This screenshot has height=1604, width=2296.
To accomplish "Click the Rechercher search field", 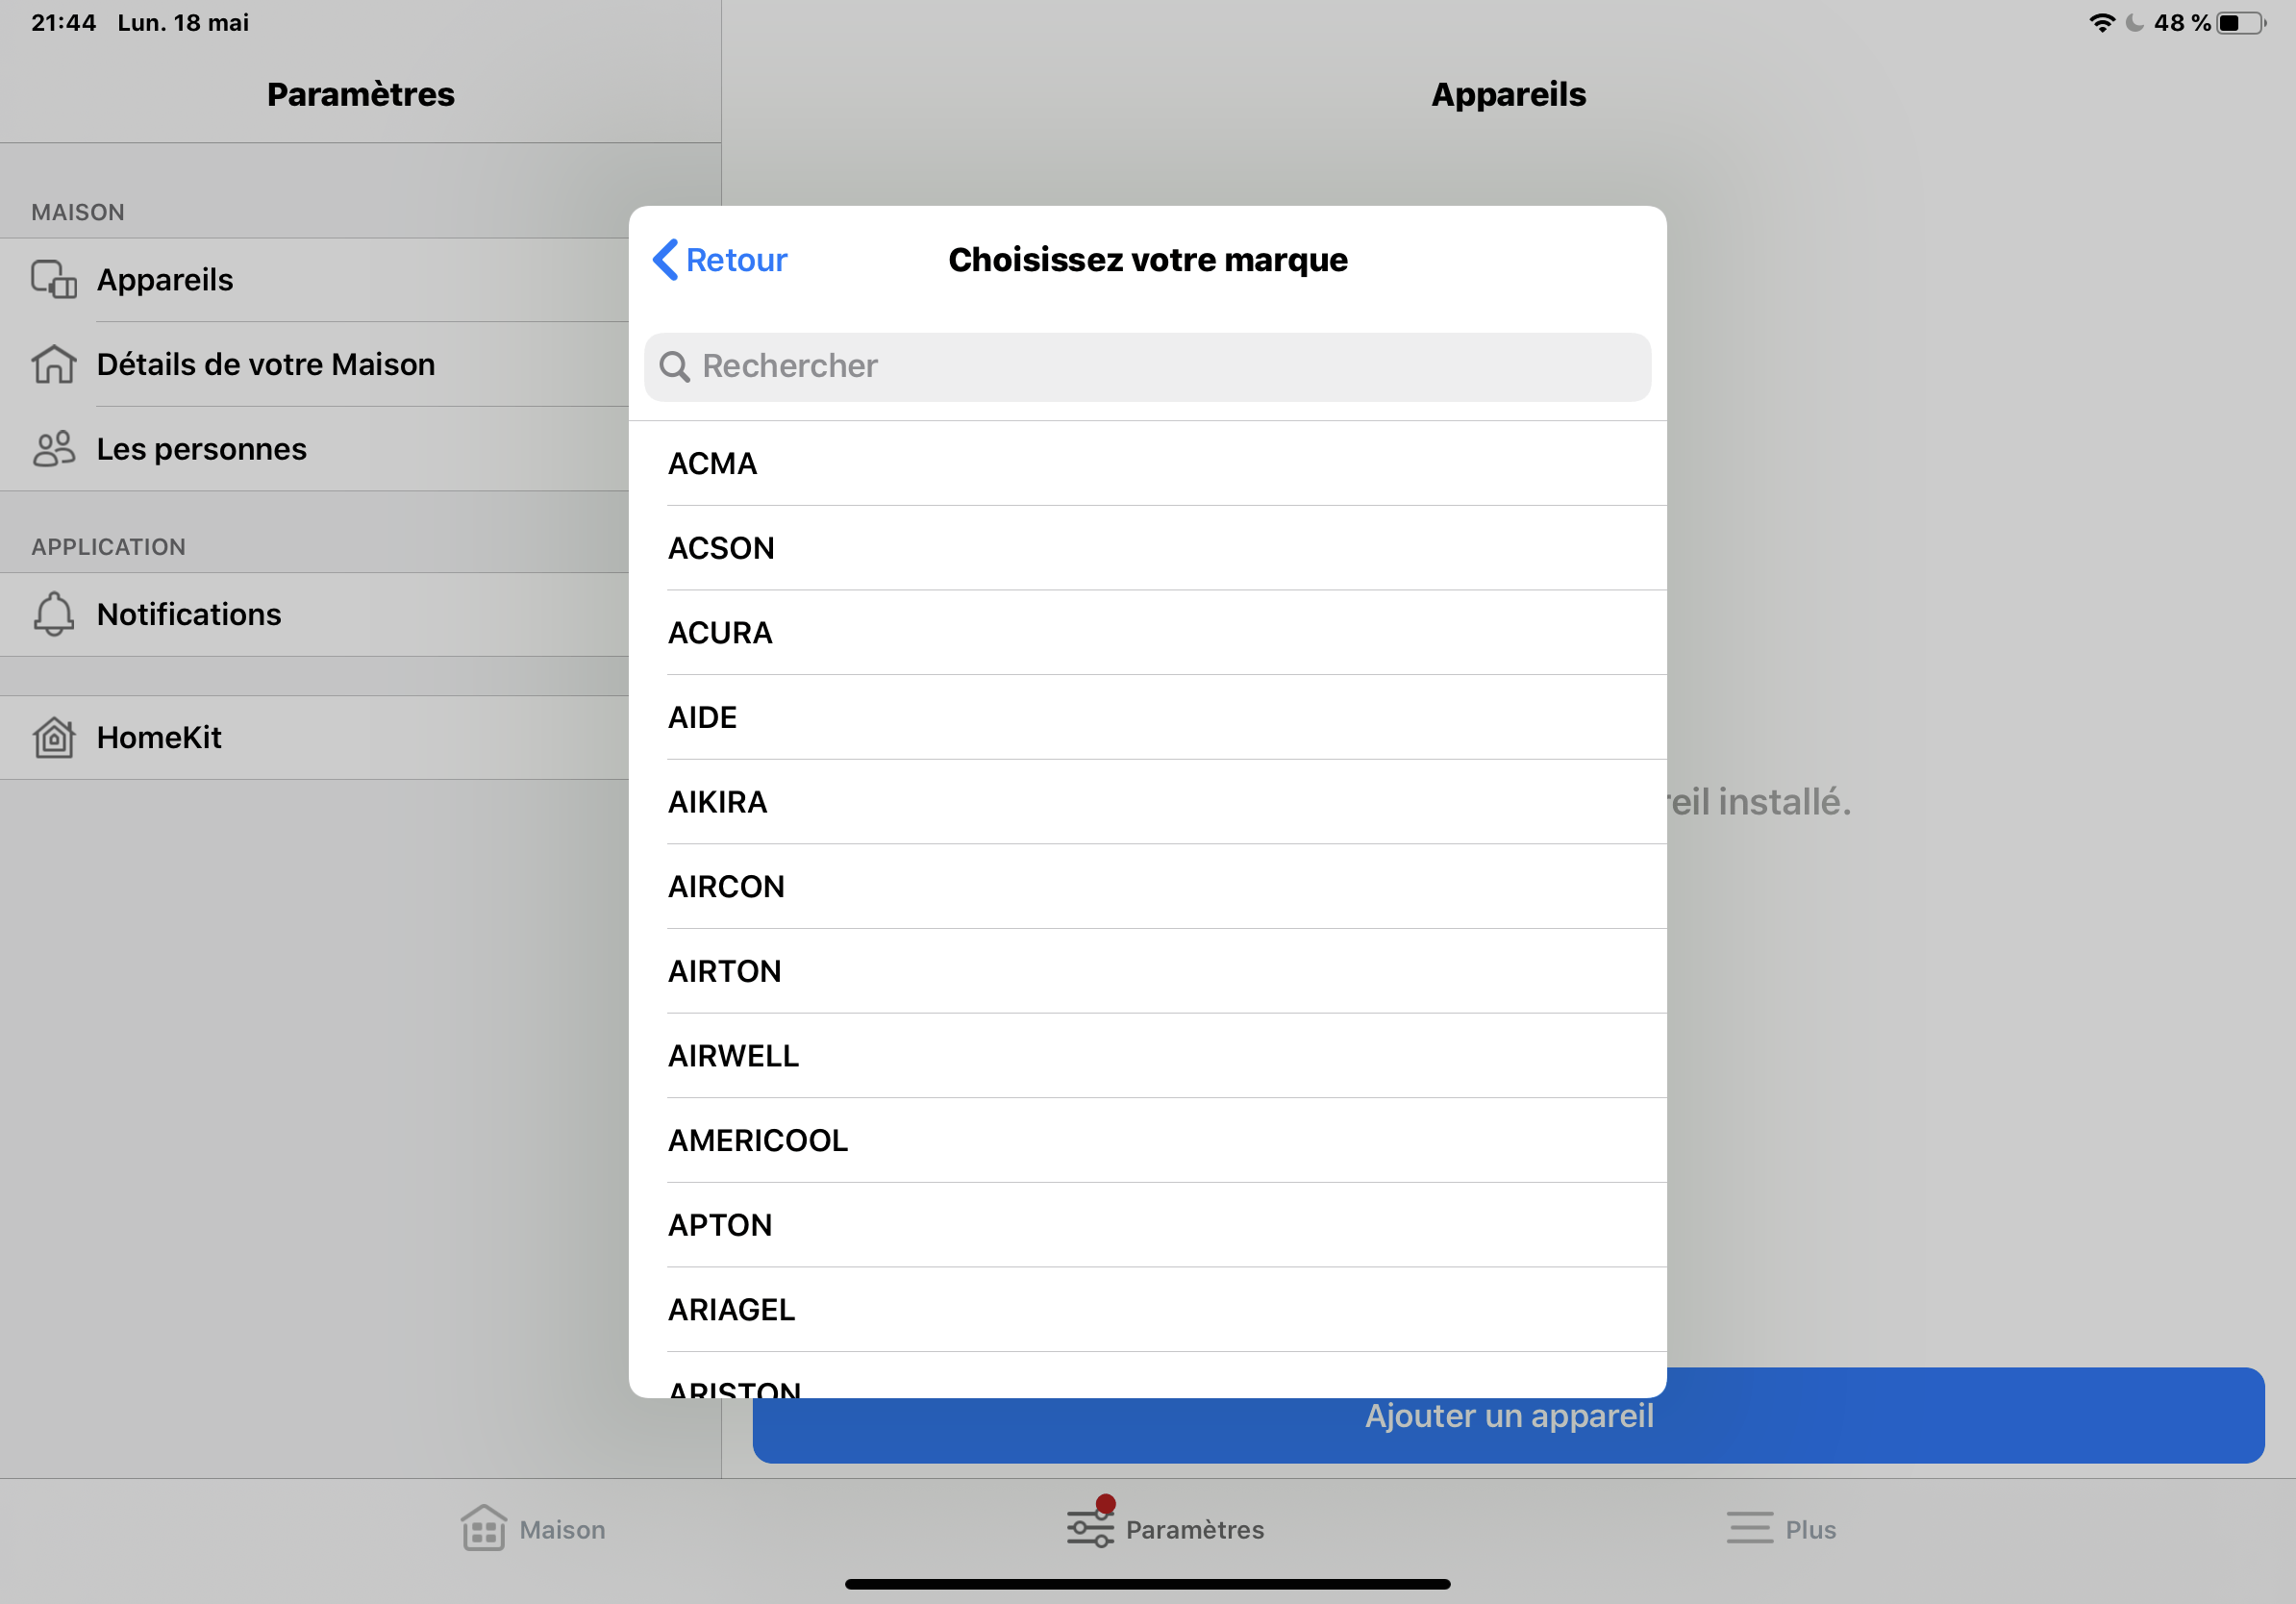I will (1147, 367).
